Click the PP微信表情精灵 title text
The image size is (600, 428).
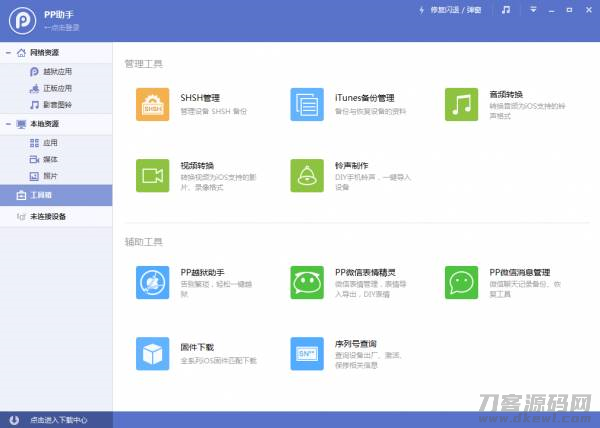click(x=365, y=272)
